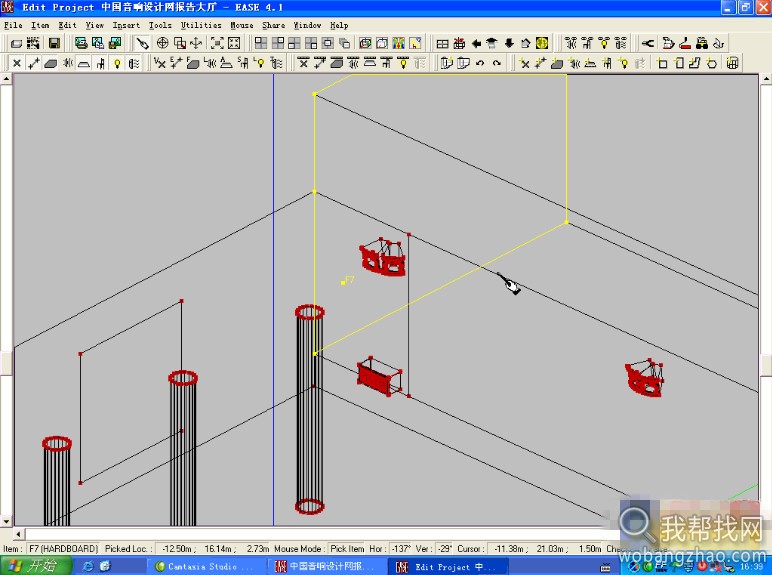Click the yellow F7 face label
The image size is (772, 575).
[349, 280]
